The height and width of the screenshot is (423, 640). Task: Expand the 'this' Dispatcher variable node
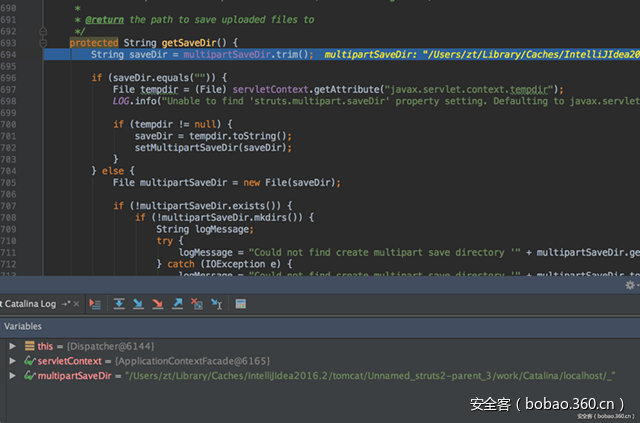tap(12, 345)
